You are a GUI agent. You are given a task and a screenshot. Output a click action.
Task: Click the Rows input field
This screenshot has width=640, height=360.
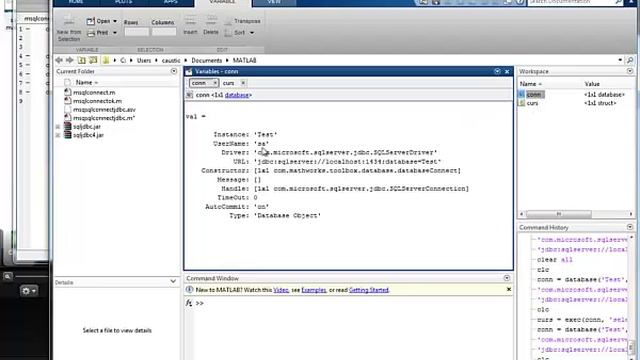point(136,32)
